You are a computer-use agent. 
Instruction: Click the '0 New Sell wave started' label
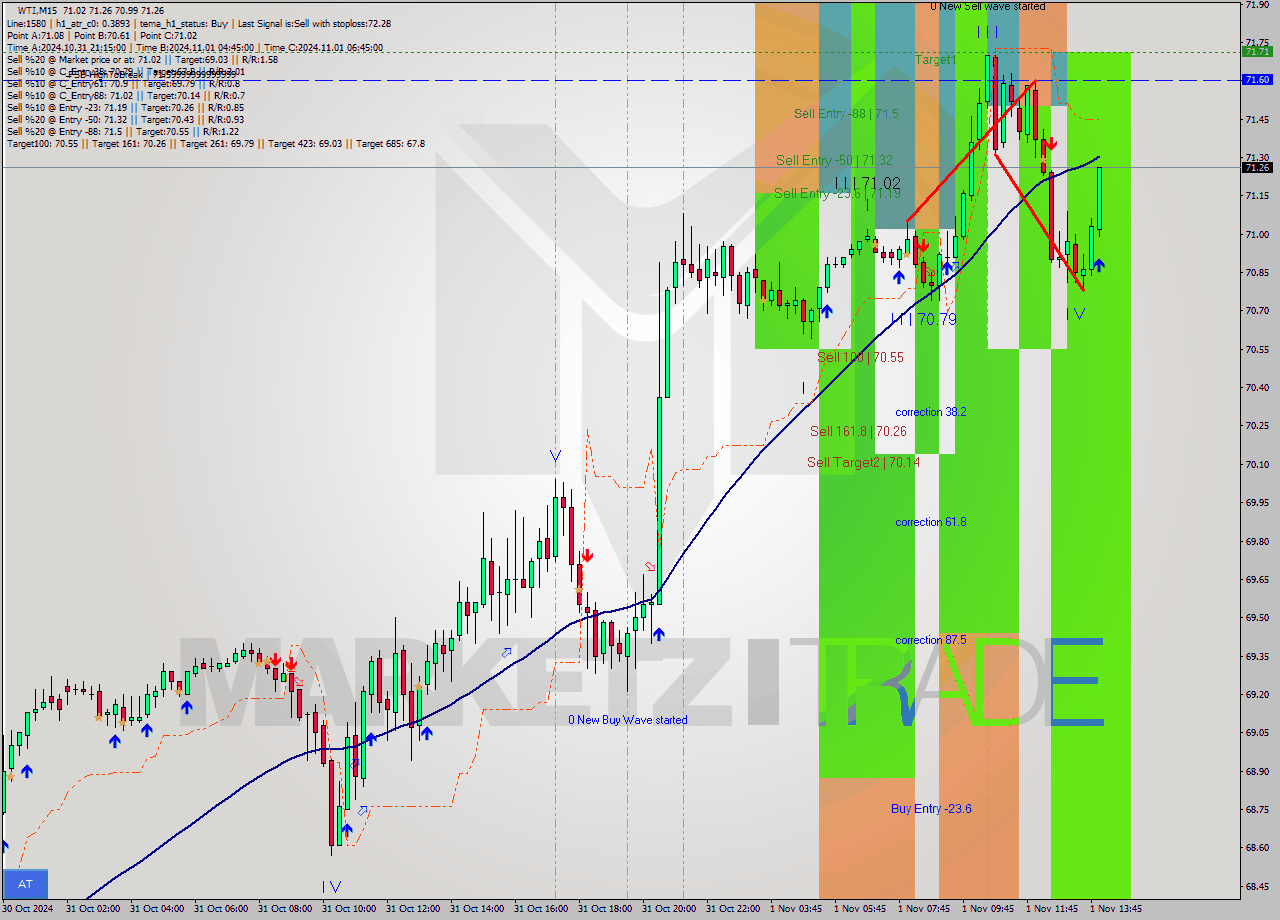click(987, 6)
